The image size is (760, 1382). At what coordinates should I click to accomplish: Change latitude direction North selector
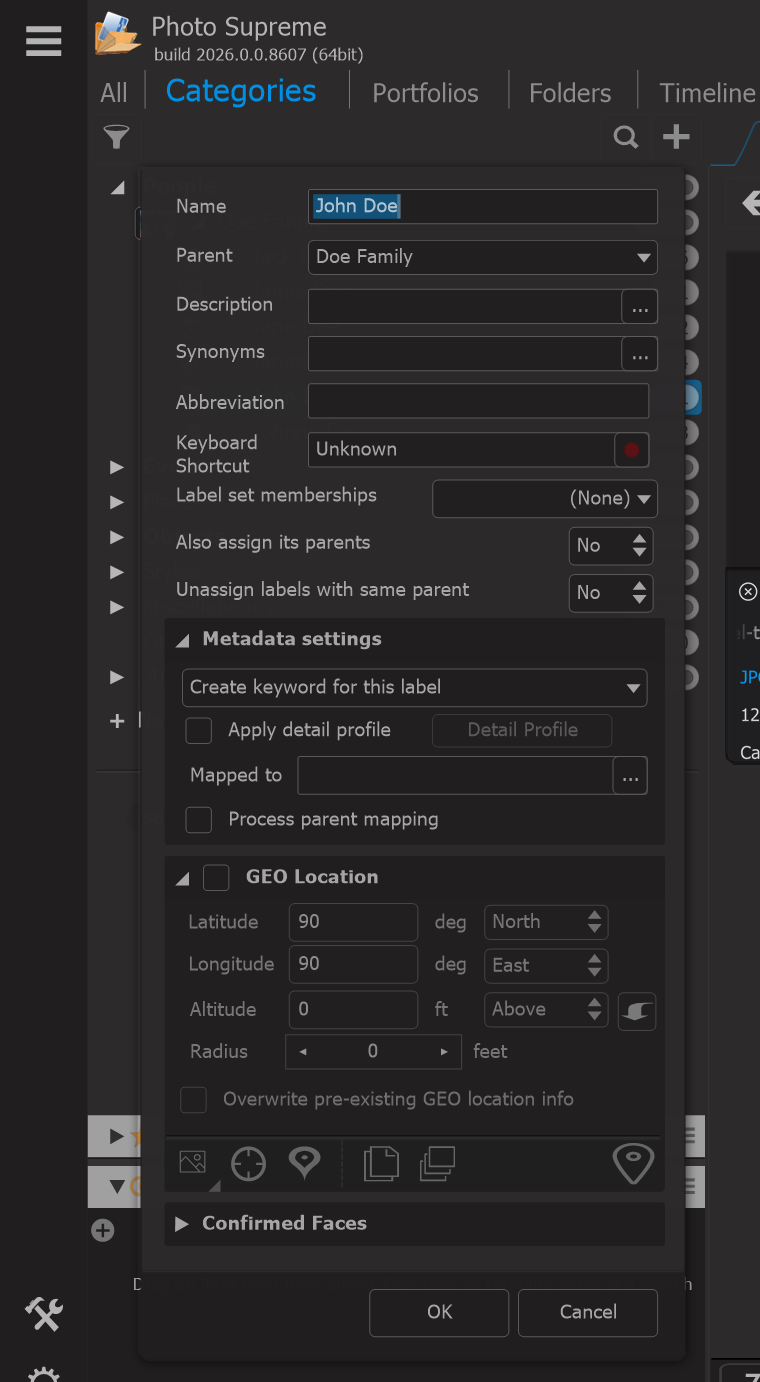(x=546, y=922)
